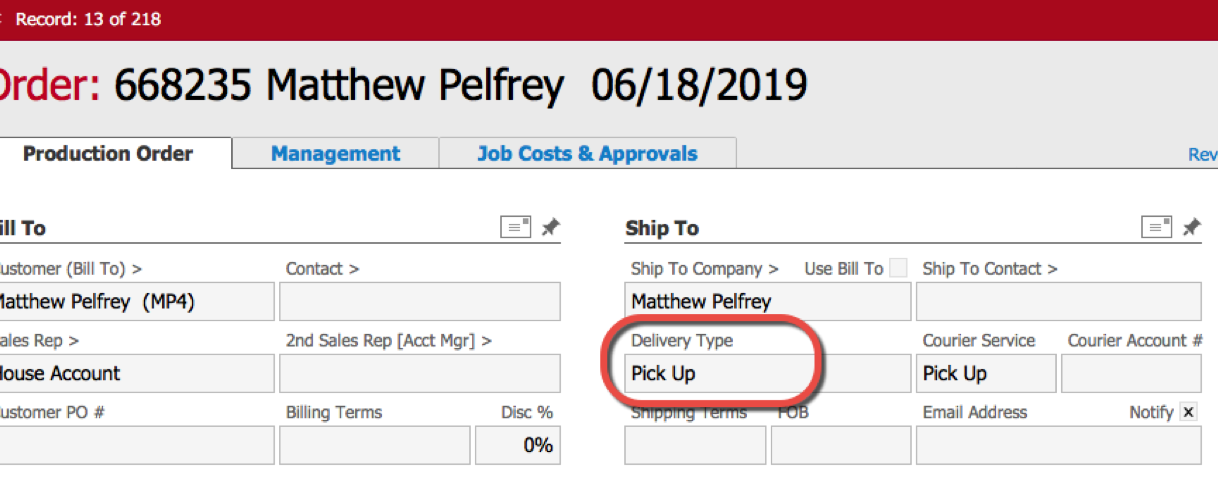Image resolution: width=1218 pixels, height=501 pixels.
Task: Click the Ship To Company field with Matthew Pelfrey
Action: pos(767,301)
